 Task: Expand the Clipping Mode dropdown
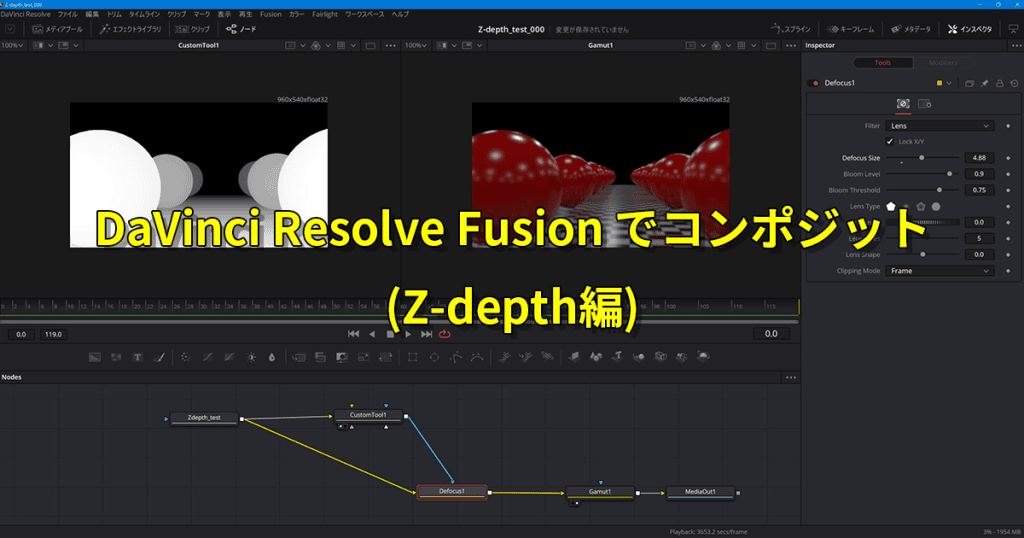click(x=940, y=271)
